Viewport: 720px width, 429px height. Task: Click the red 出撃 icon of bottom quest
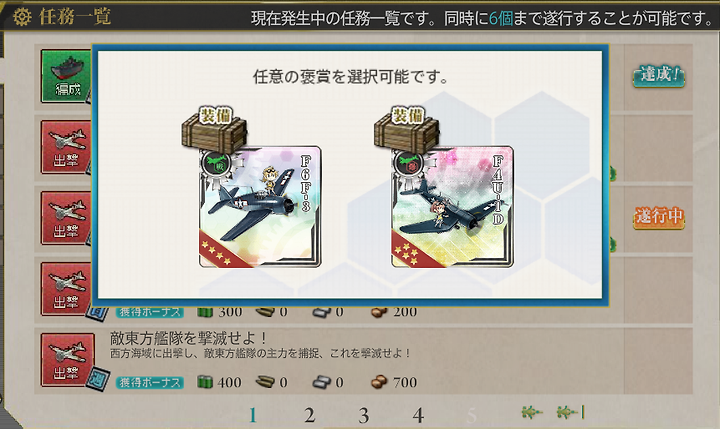point(67,360)
